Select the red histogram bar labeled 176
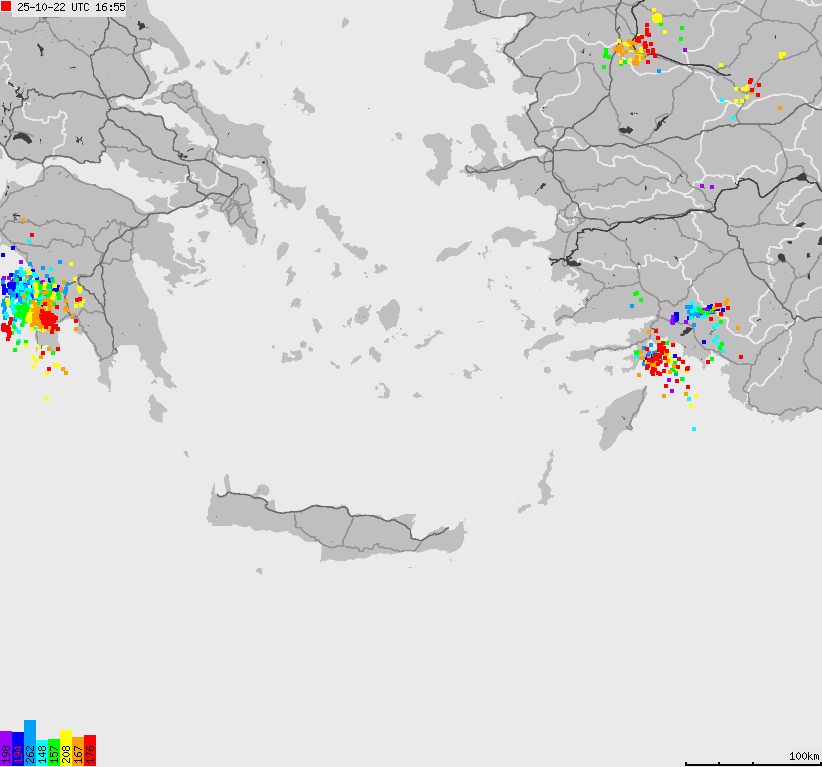Screen dimensions: 822x767 90,750
